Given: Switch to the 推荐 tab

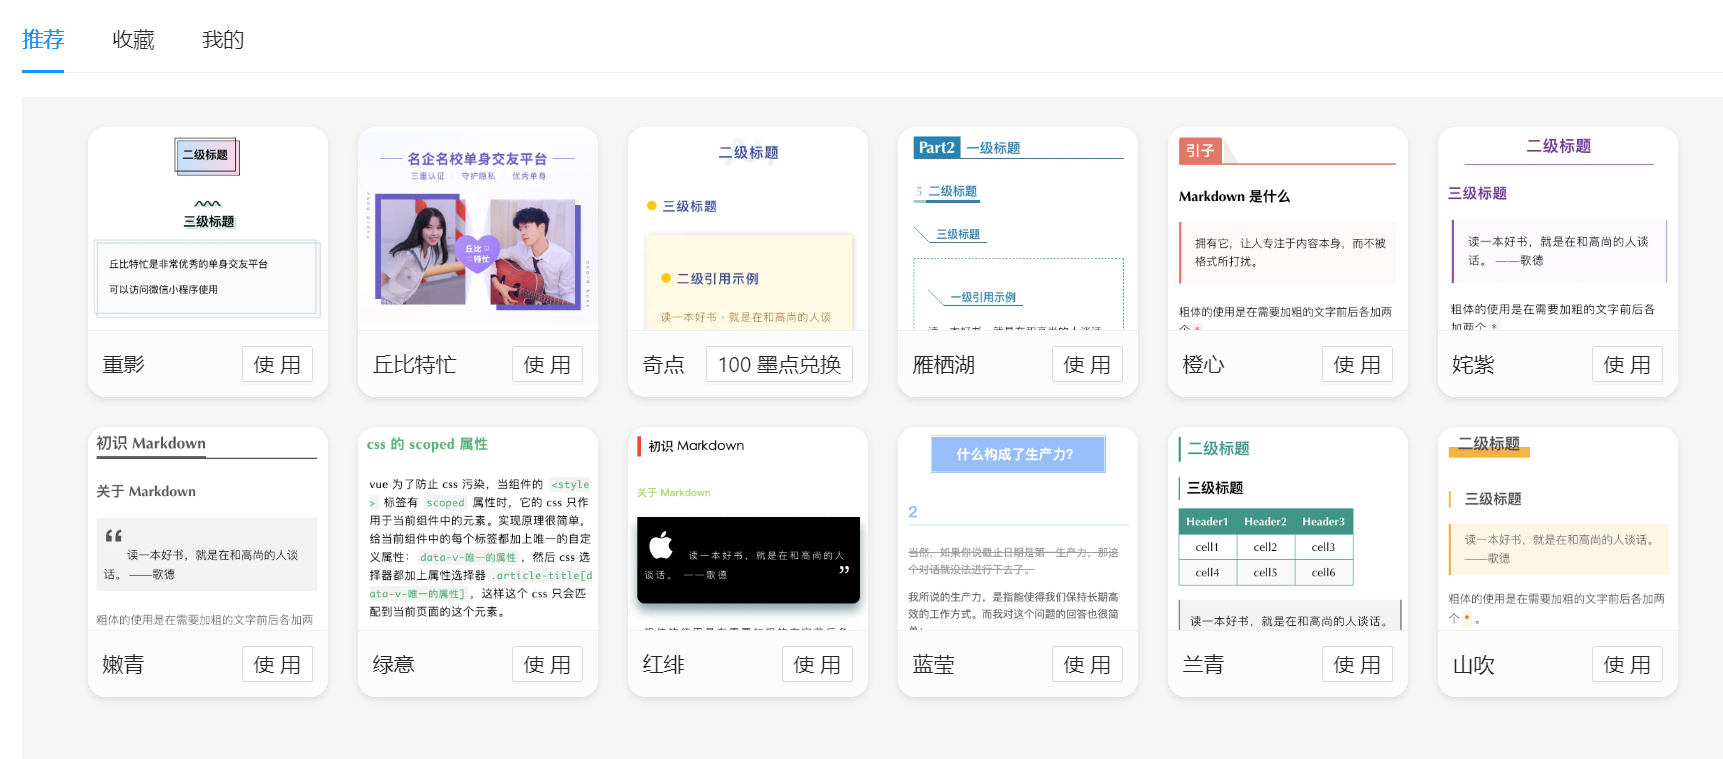Looking at the screenshot, I should (43, 40).
